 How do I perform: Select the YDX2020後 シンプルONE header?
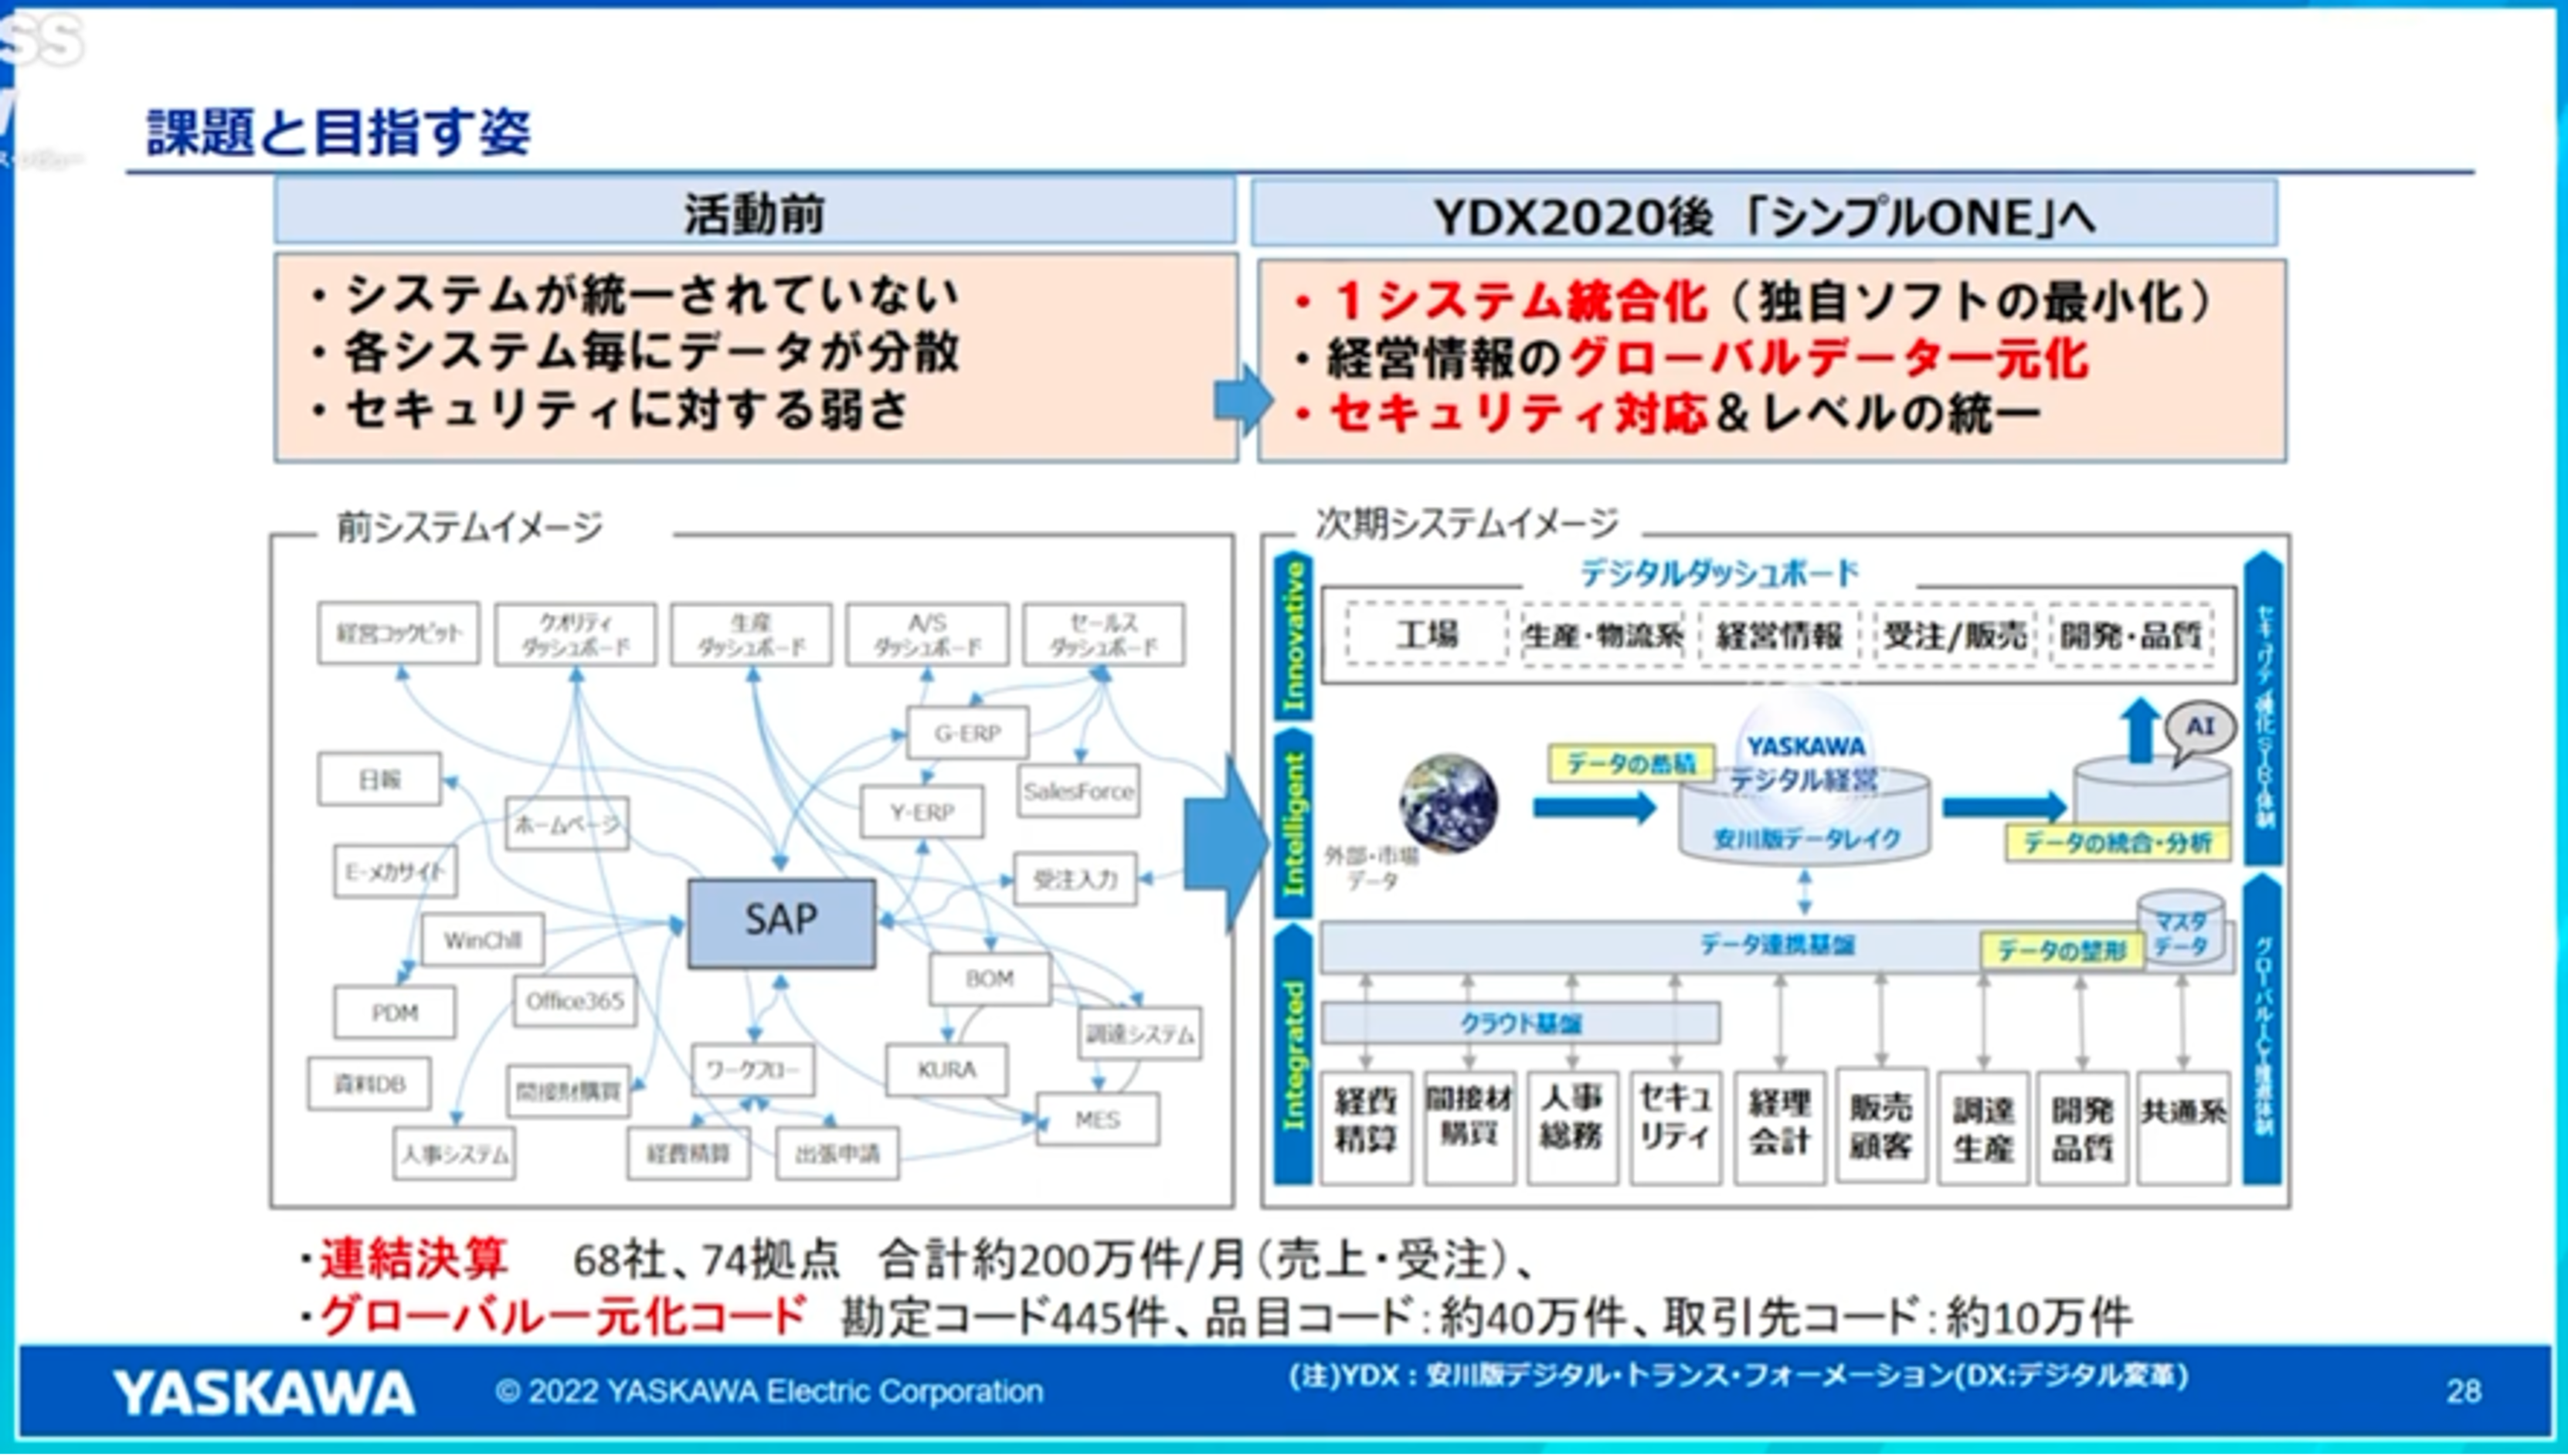(1764, 215)
